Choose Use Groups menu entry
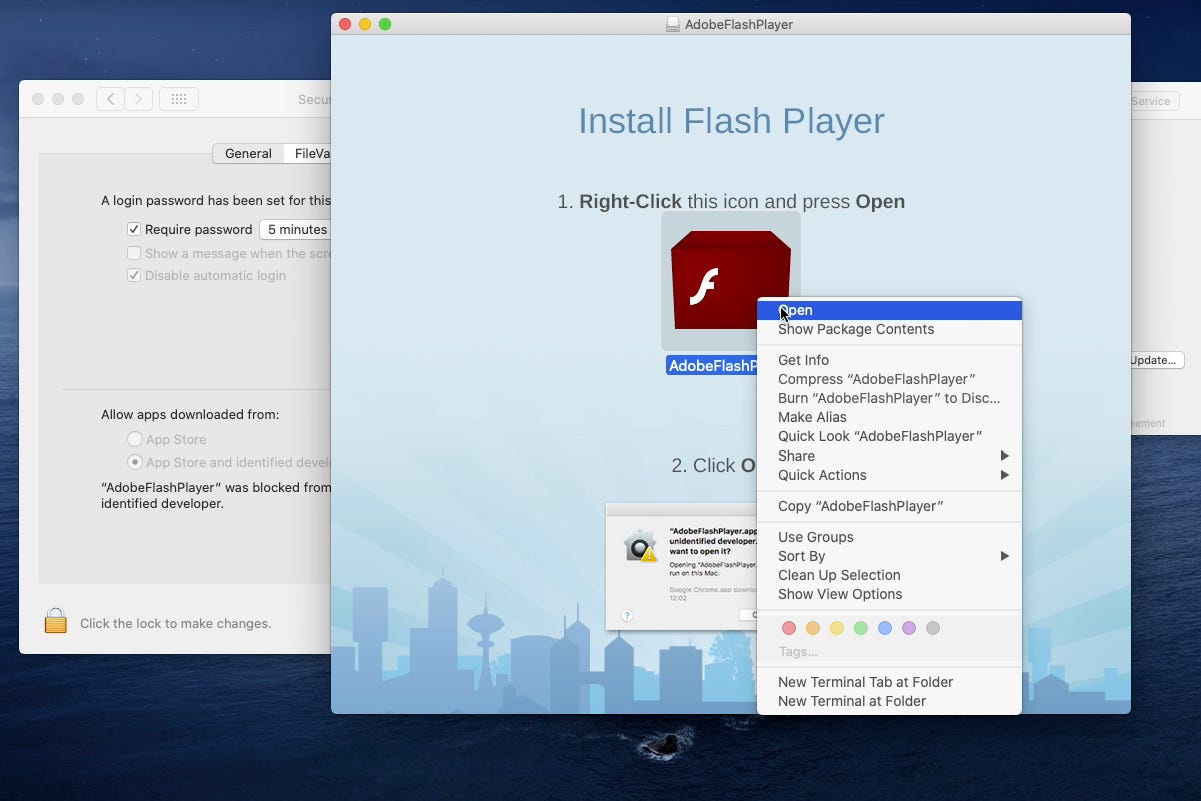1201x801 pixels. [x=889, y=537]
